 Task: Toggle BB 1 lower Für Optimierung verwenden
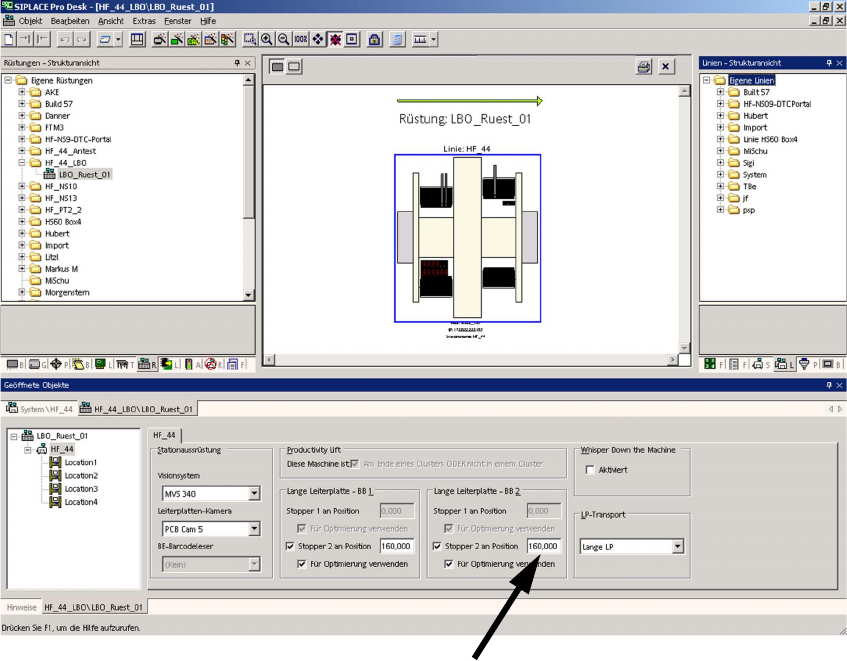click(x=302, y=564)
